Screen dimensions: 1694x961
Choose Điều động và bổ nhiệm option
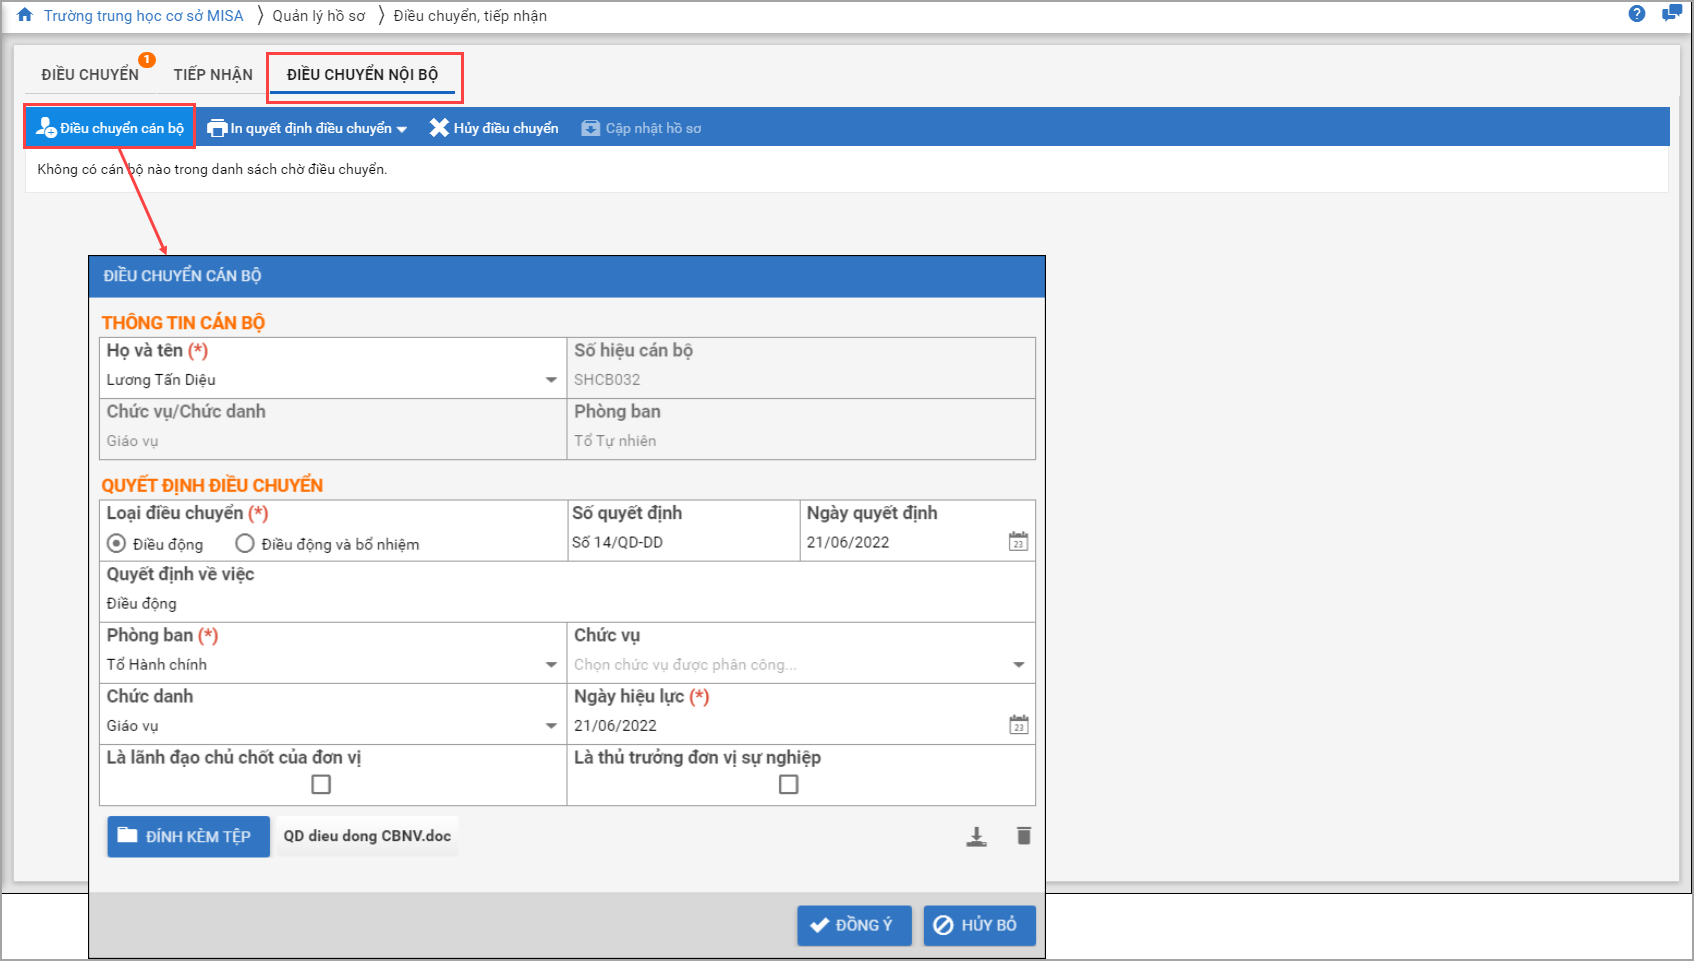(x=245, y=544)
